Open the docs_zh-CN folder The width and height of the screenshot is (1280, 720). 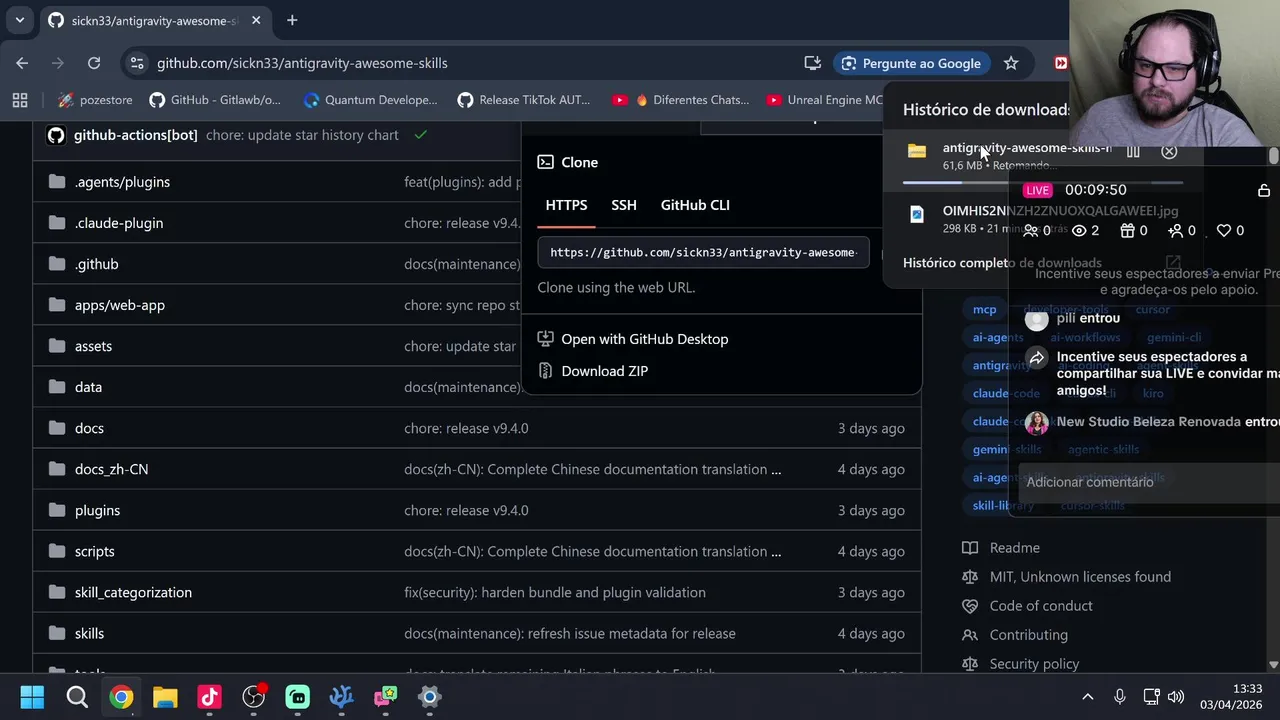click(x=111, y=469)
